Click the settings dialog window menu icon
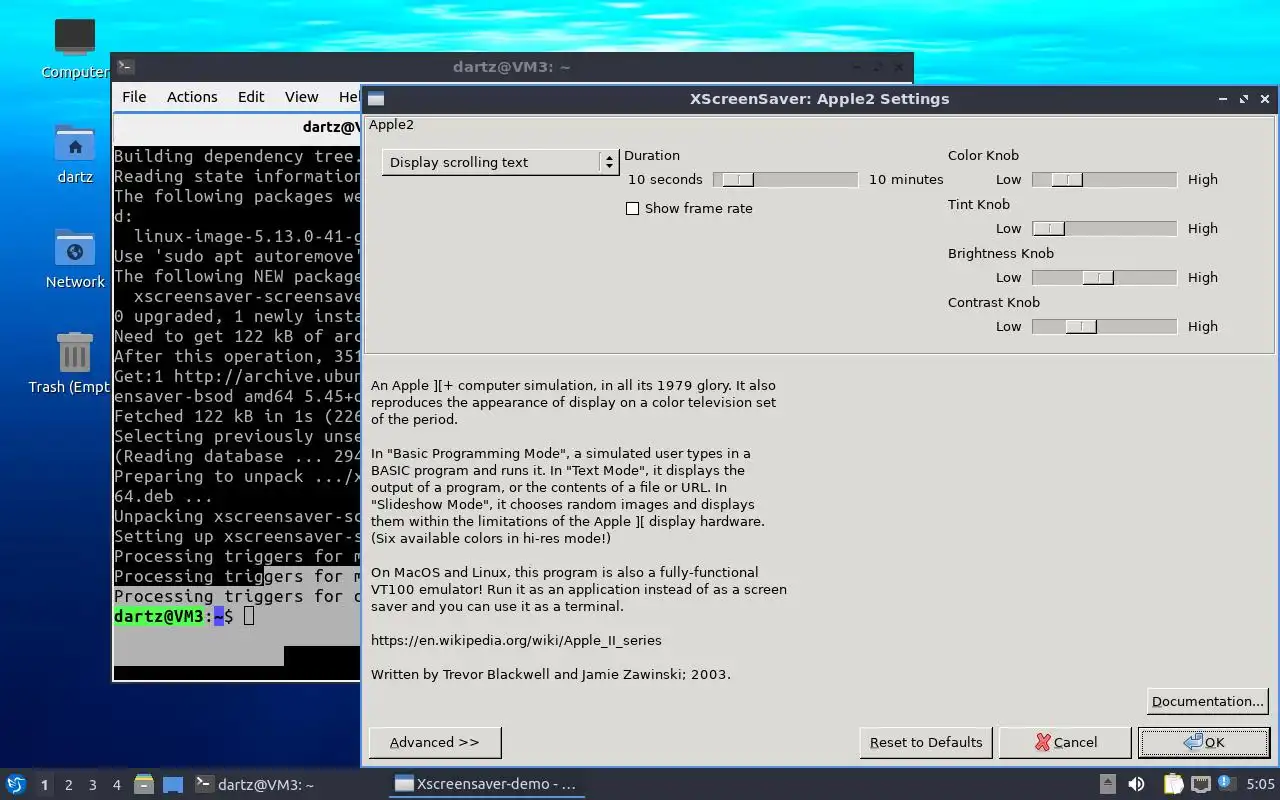 click(376, 98)
